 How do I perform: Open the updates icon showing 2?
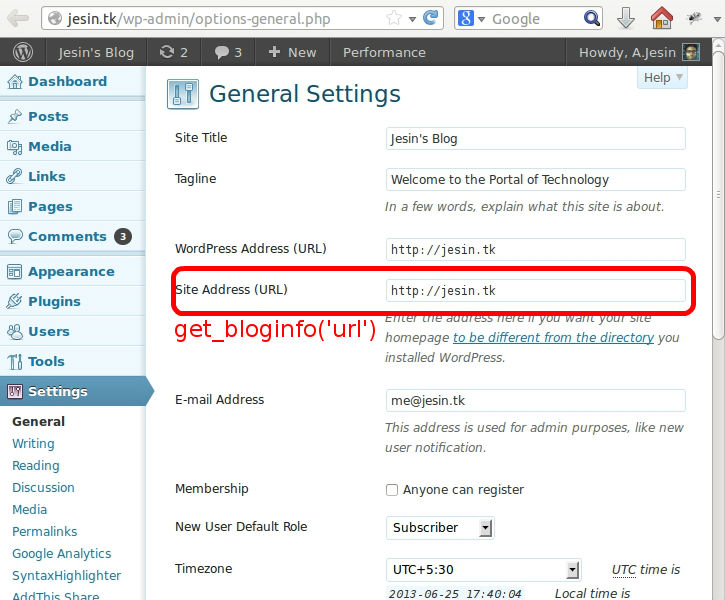174,52
